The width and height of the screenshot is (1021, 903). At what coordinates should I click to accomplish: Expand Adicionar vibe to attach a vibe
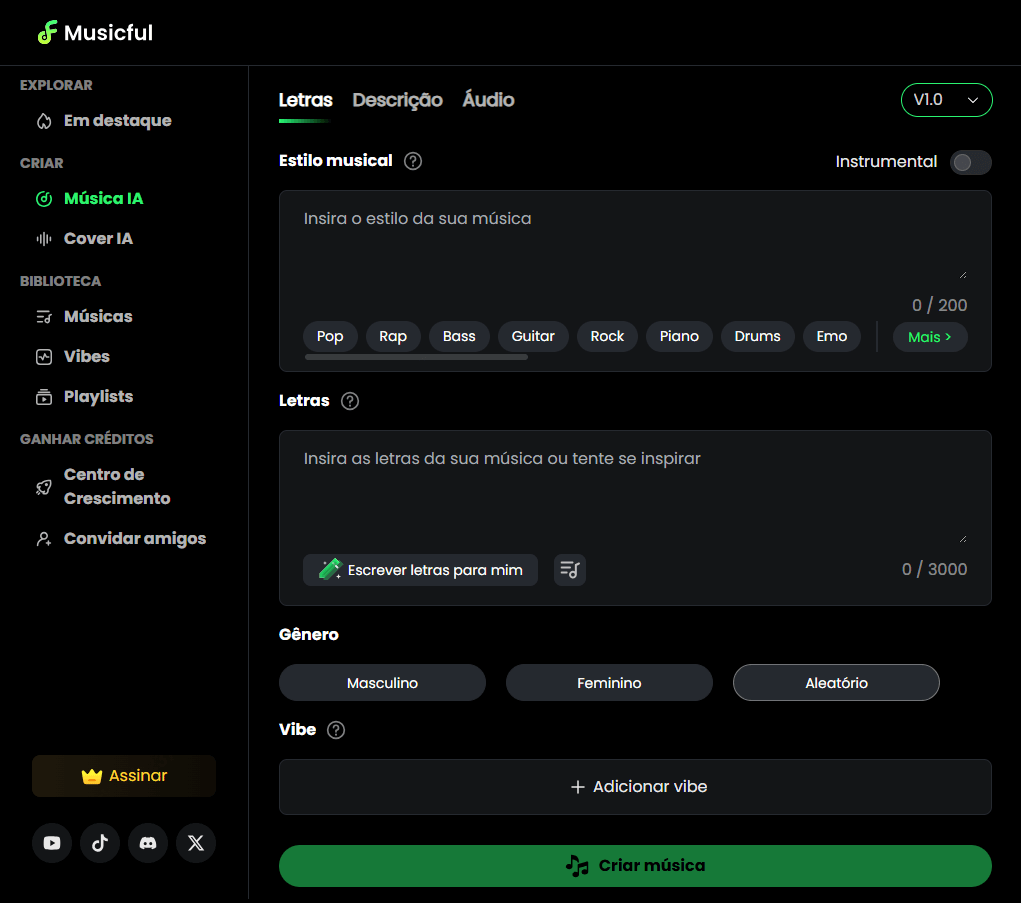pyautogui.click(x=635, y=787)
